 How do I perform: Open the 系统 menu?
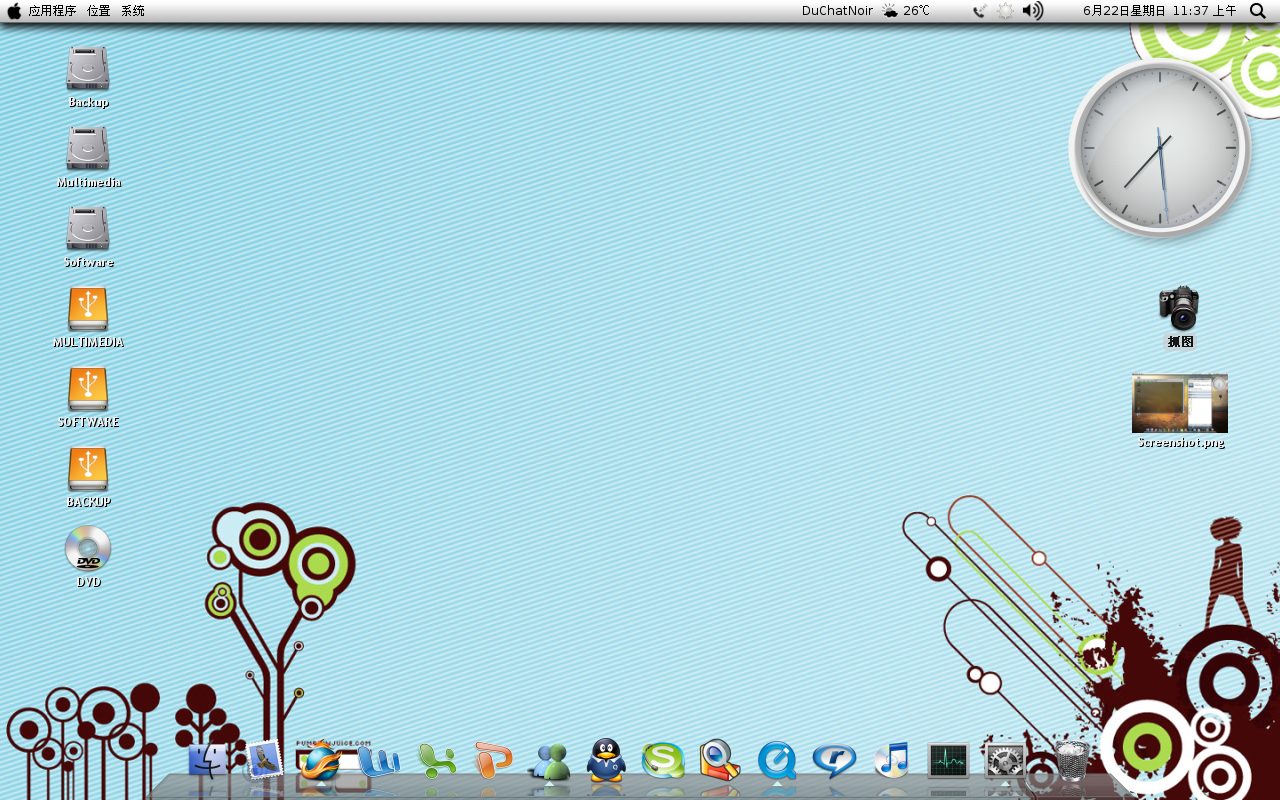click(133, 10)
